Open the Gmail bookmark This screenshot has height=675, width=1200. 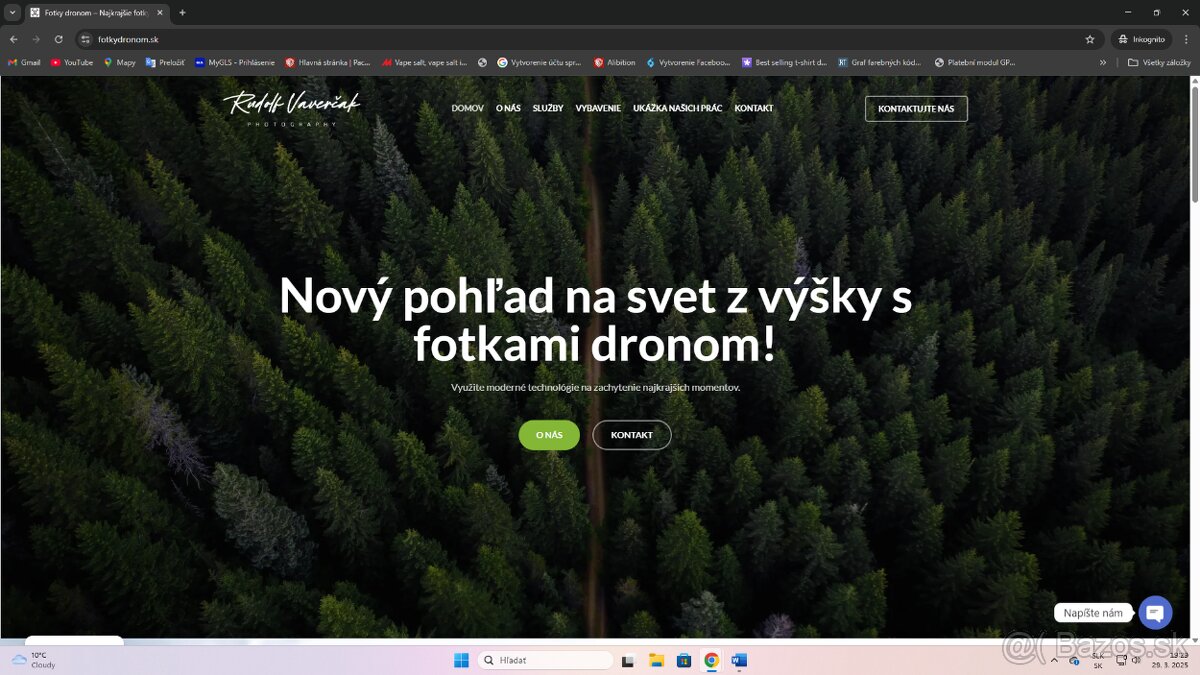tap(24, 62)
